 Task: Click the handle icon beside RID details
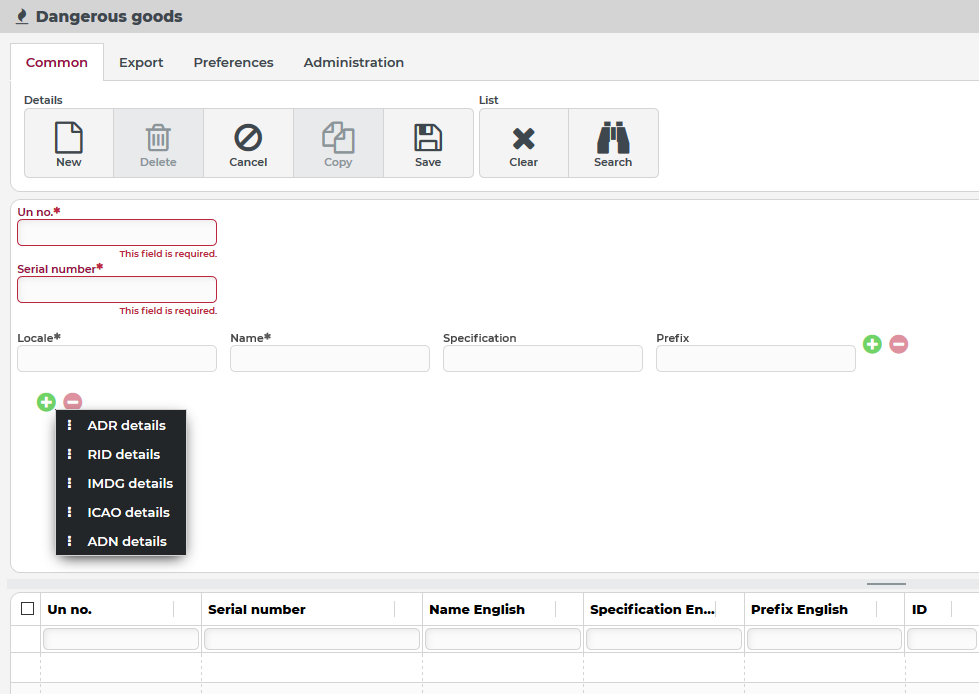(69, 454)
